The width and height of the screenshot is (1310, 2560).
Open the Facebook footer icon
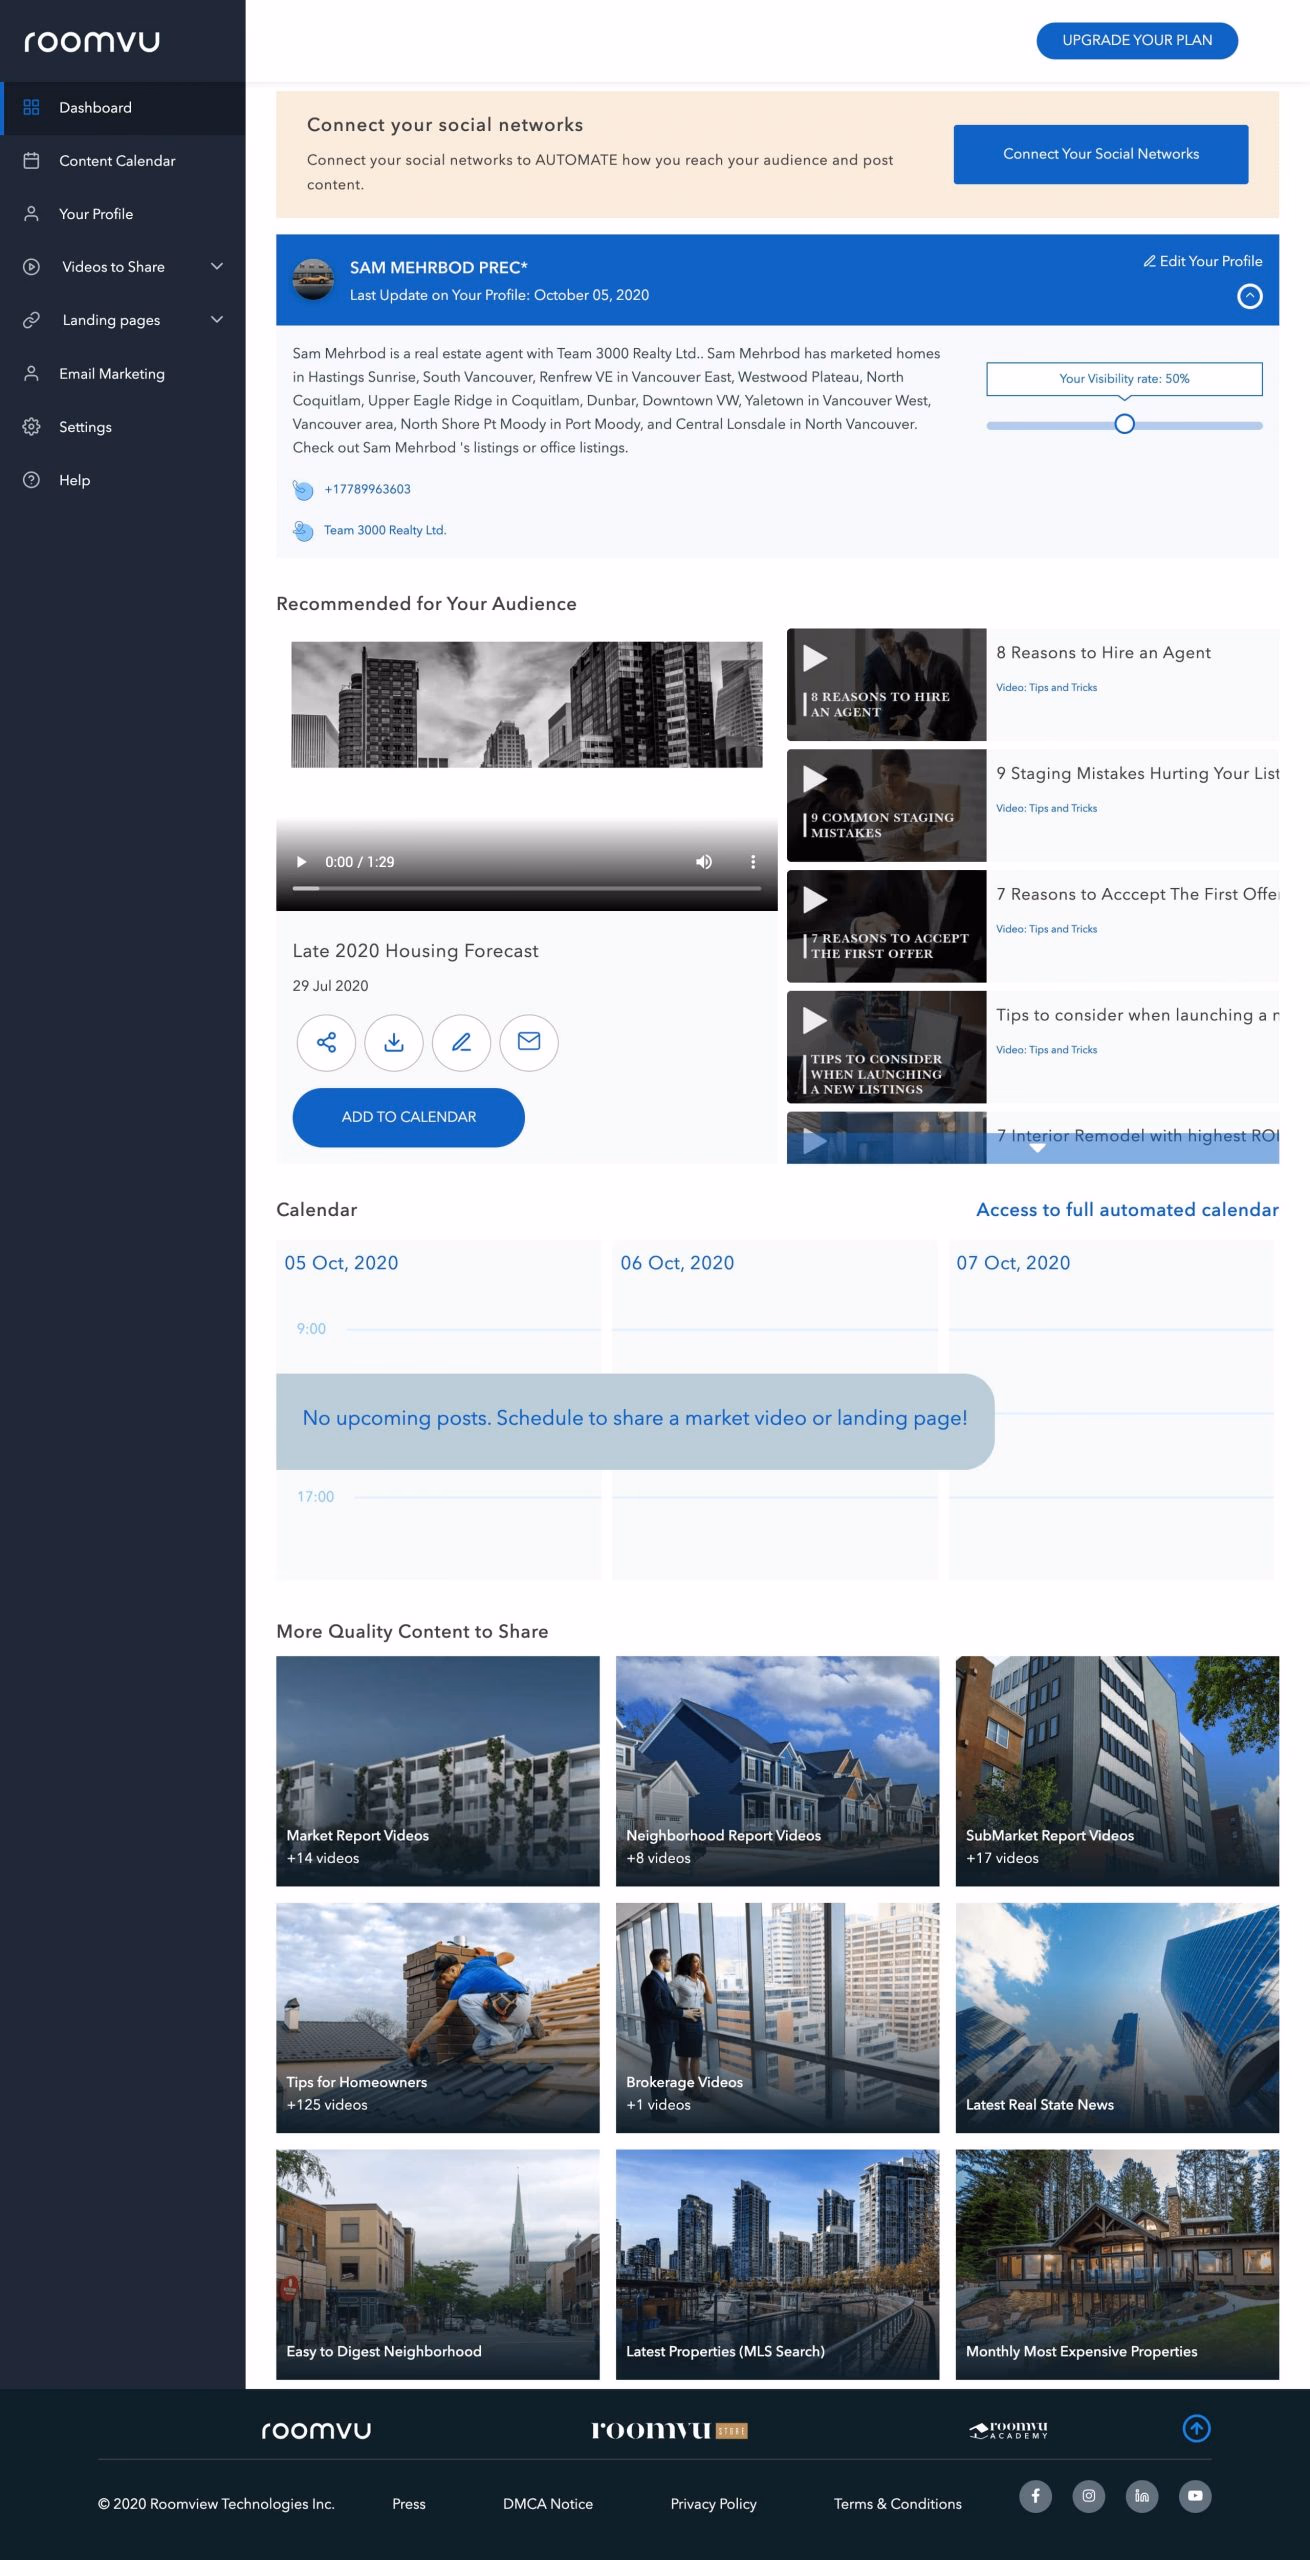(x=1035, y=2496)
